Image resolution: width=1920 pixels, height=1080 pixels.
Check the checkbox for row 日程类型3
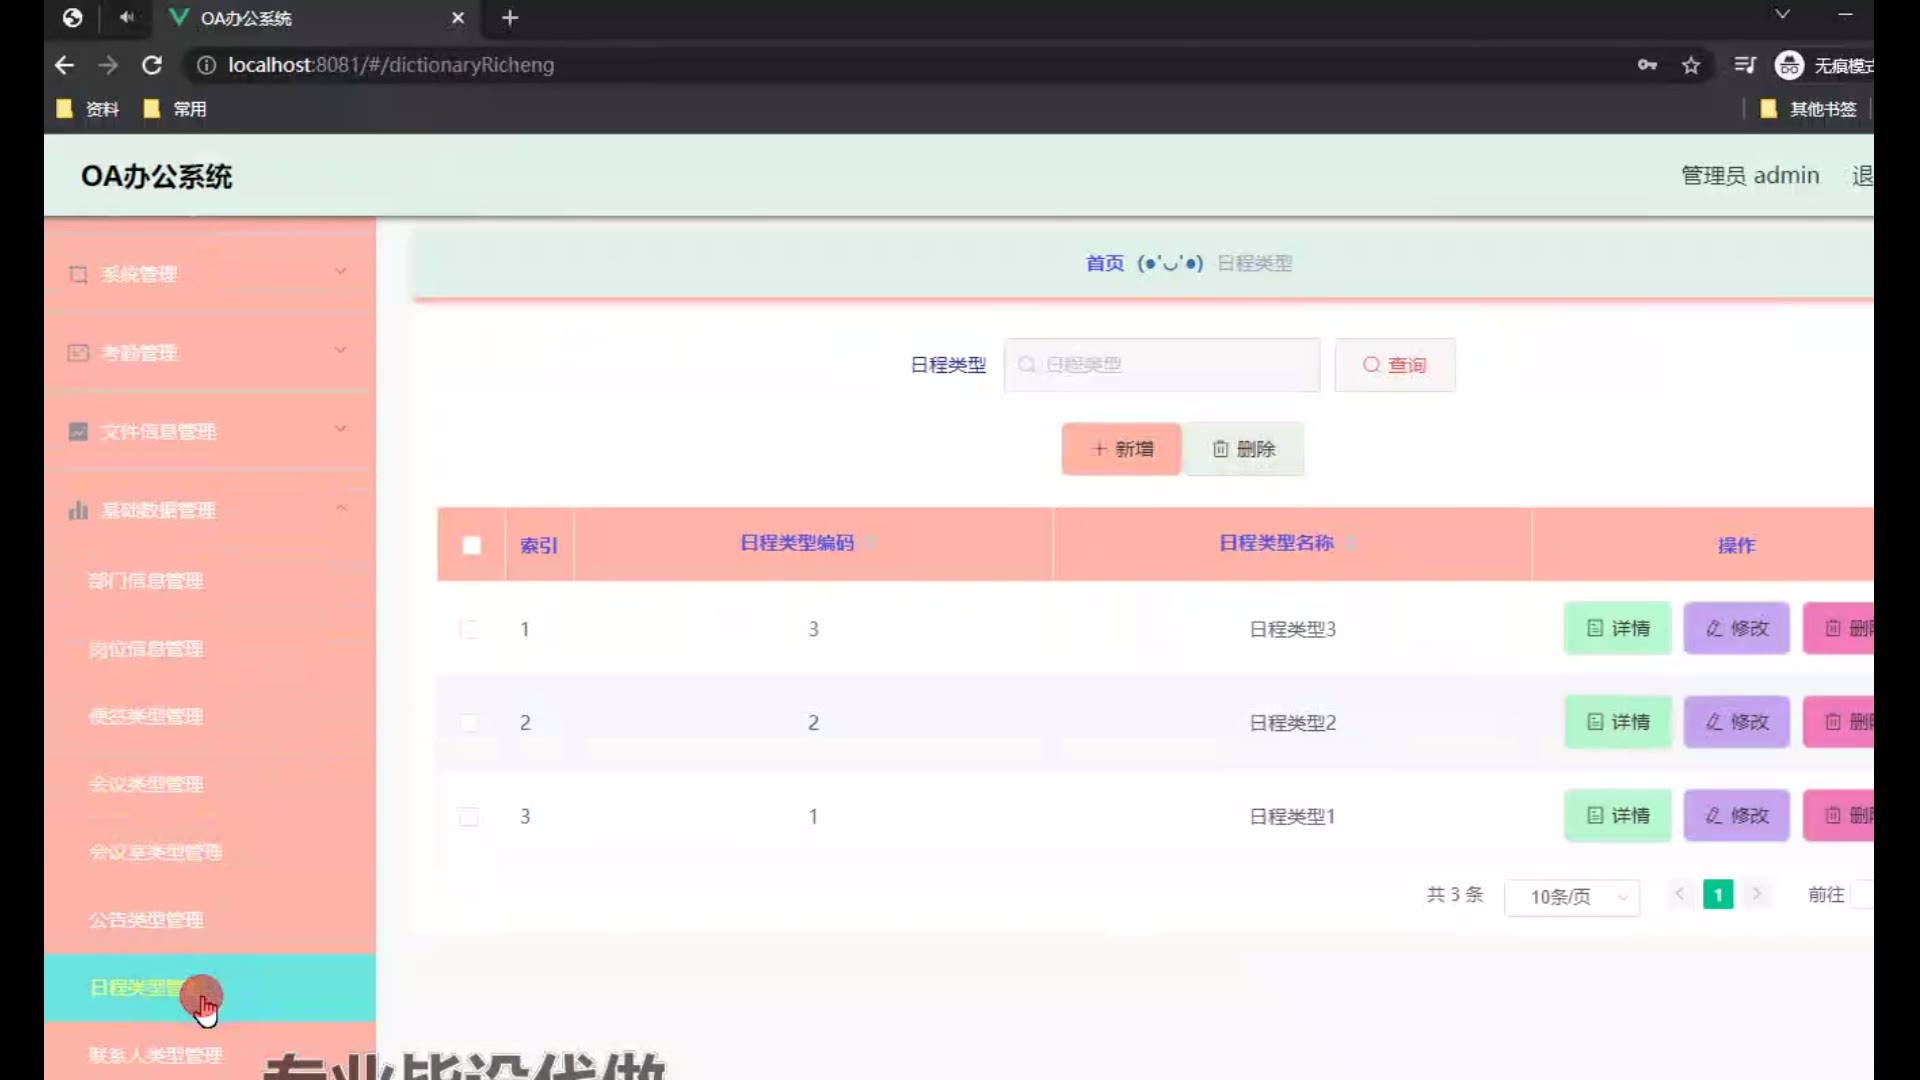click(469, 629)
